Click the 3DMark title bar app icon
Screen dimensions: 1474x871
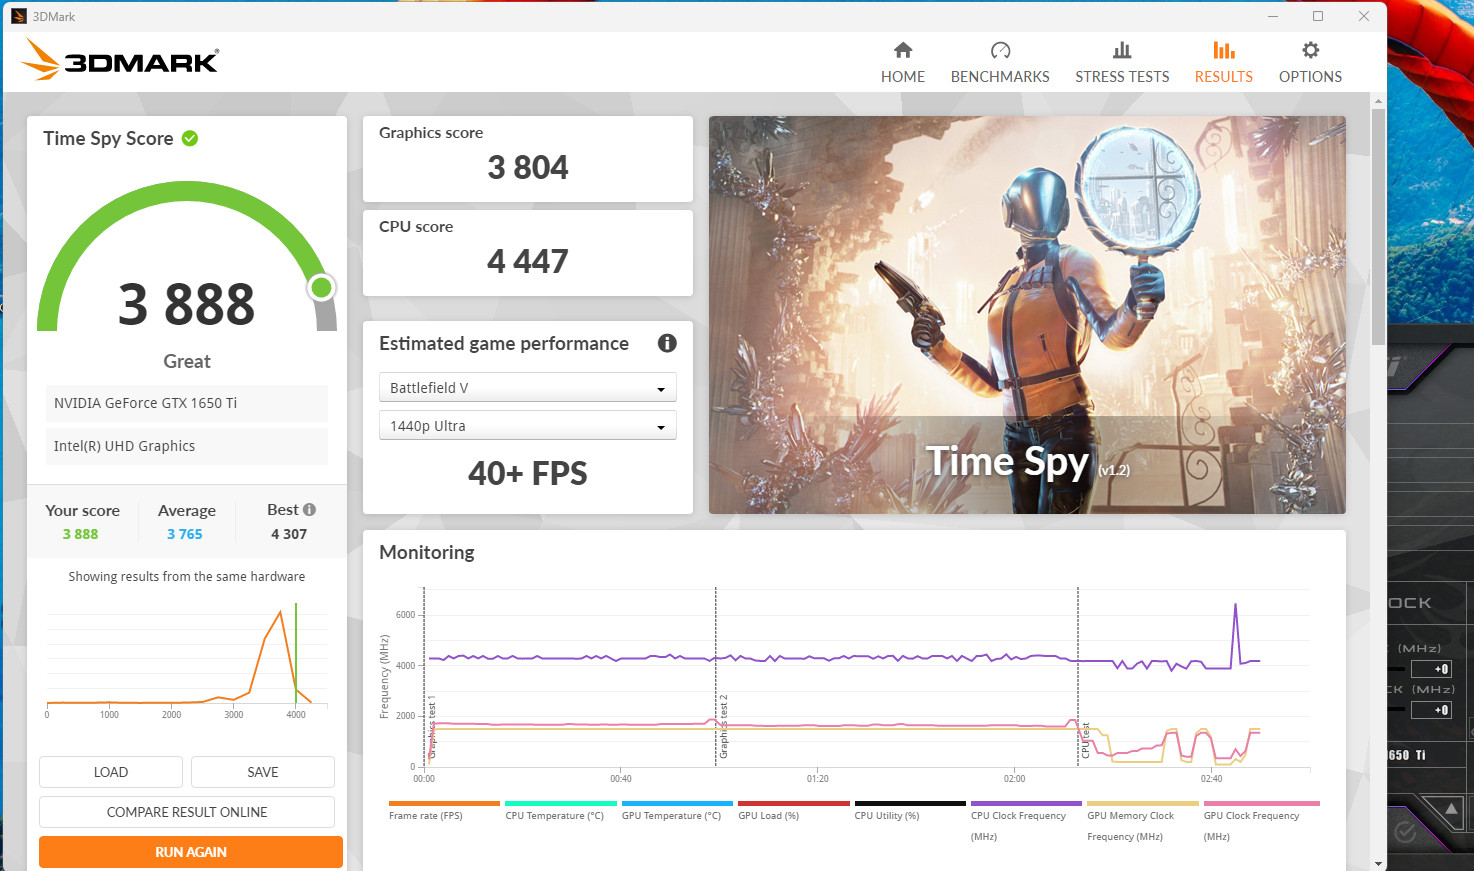click(x=18, y=16)
